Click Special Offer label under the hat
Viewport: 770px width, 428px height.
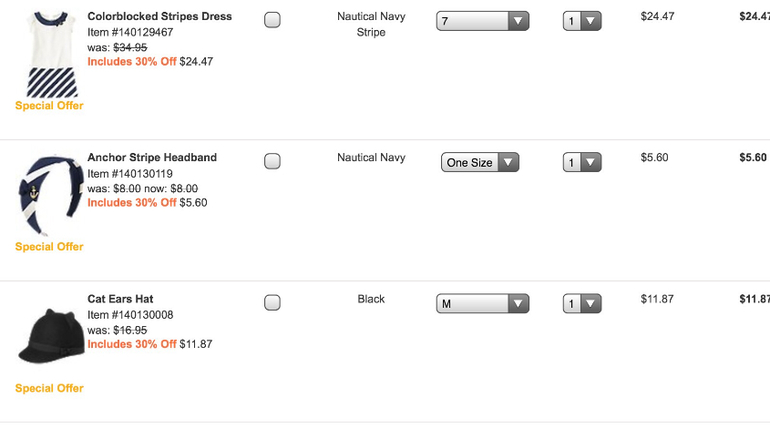tap(49, 388)
